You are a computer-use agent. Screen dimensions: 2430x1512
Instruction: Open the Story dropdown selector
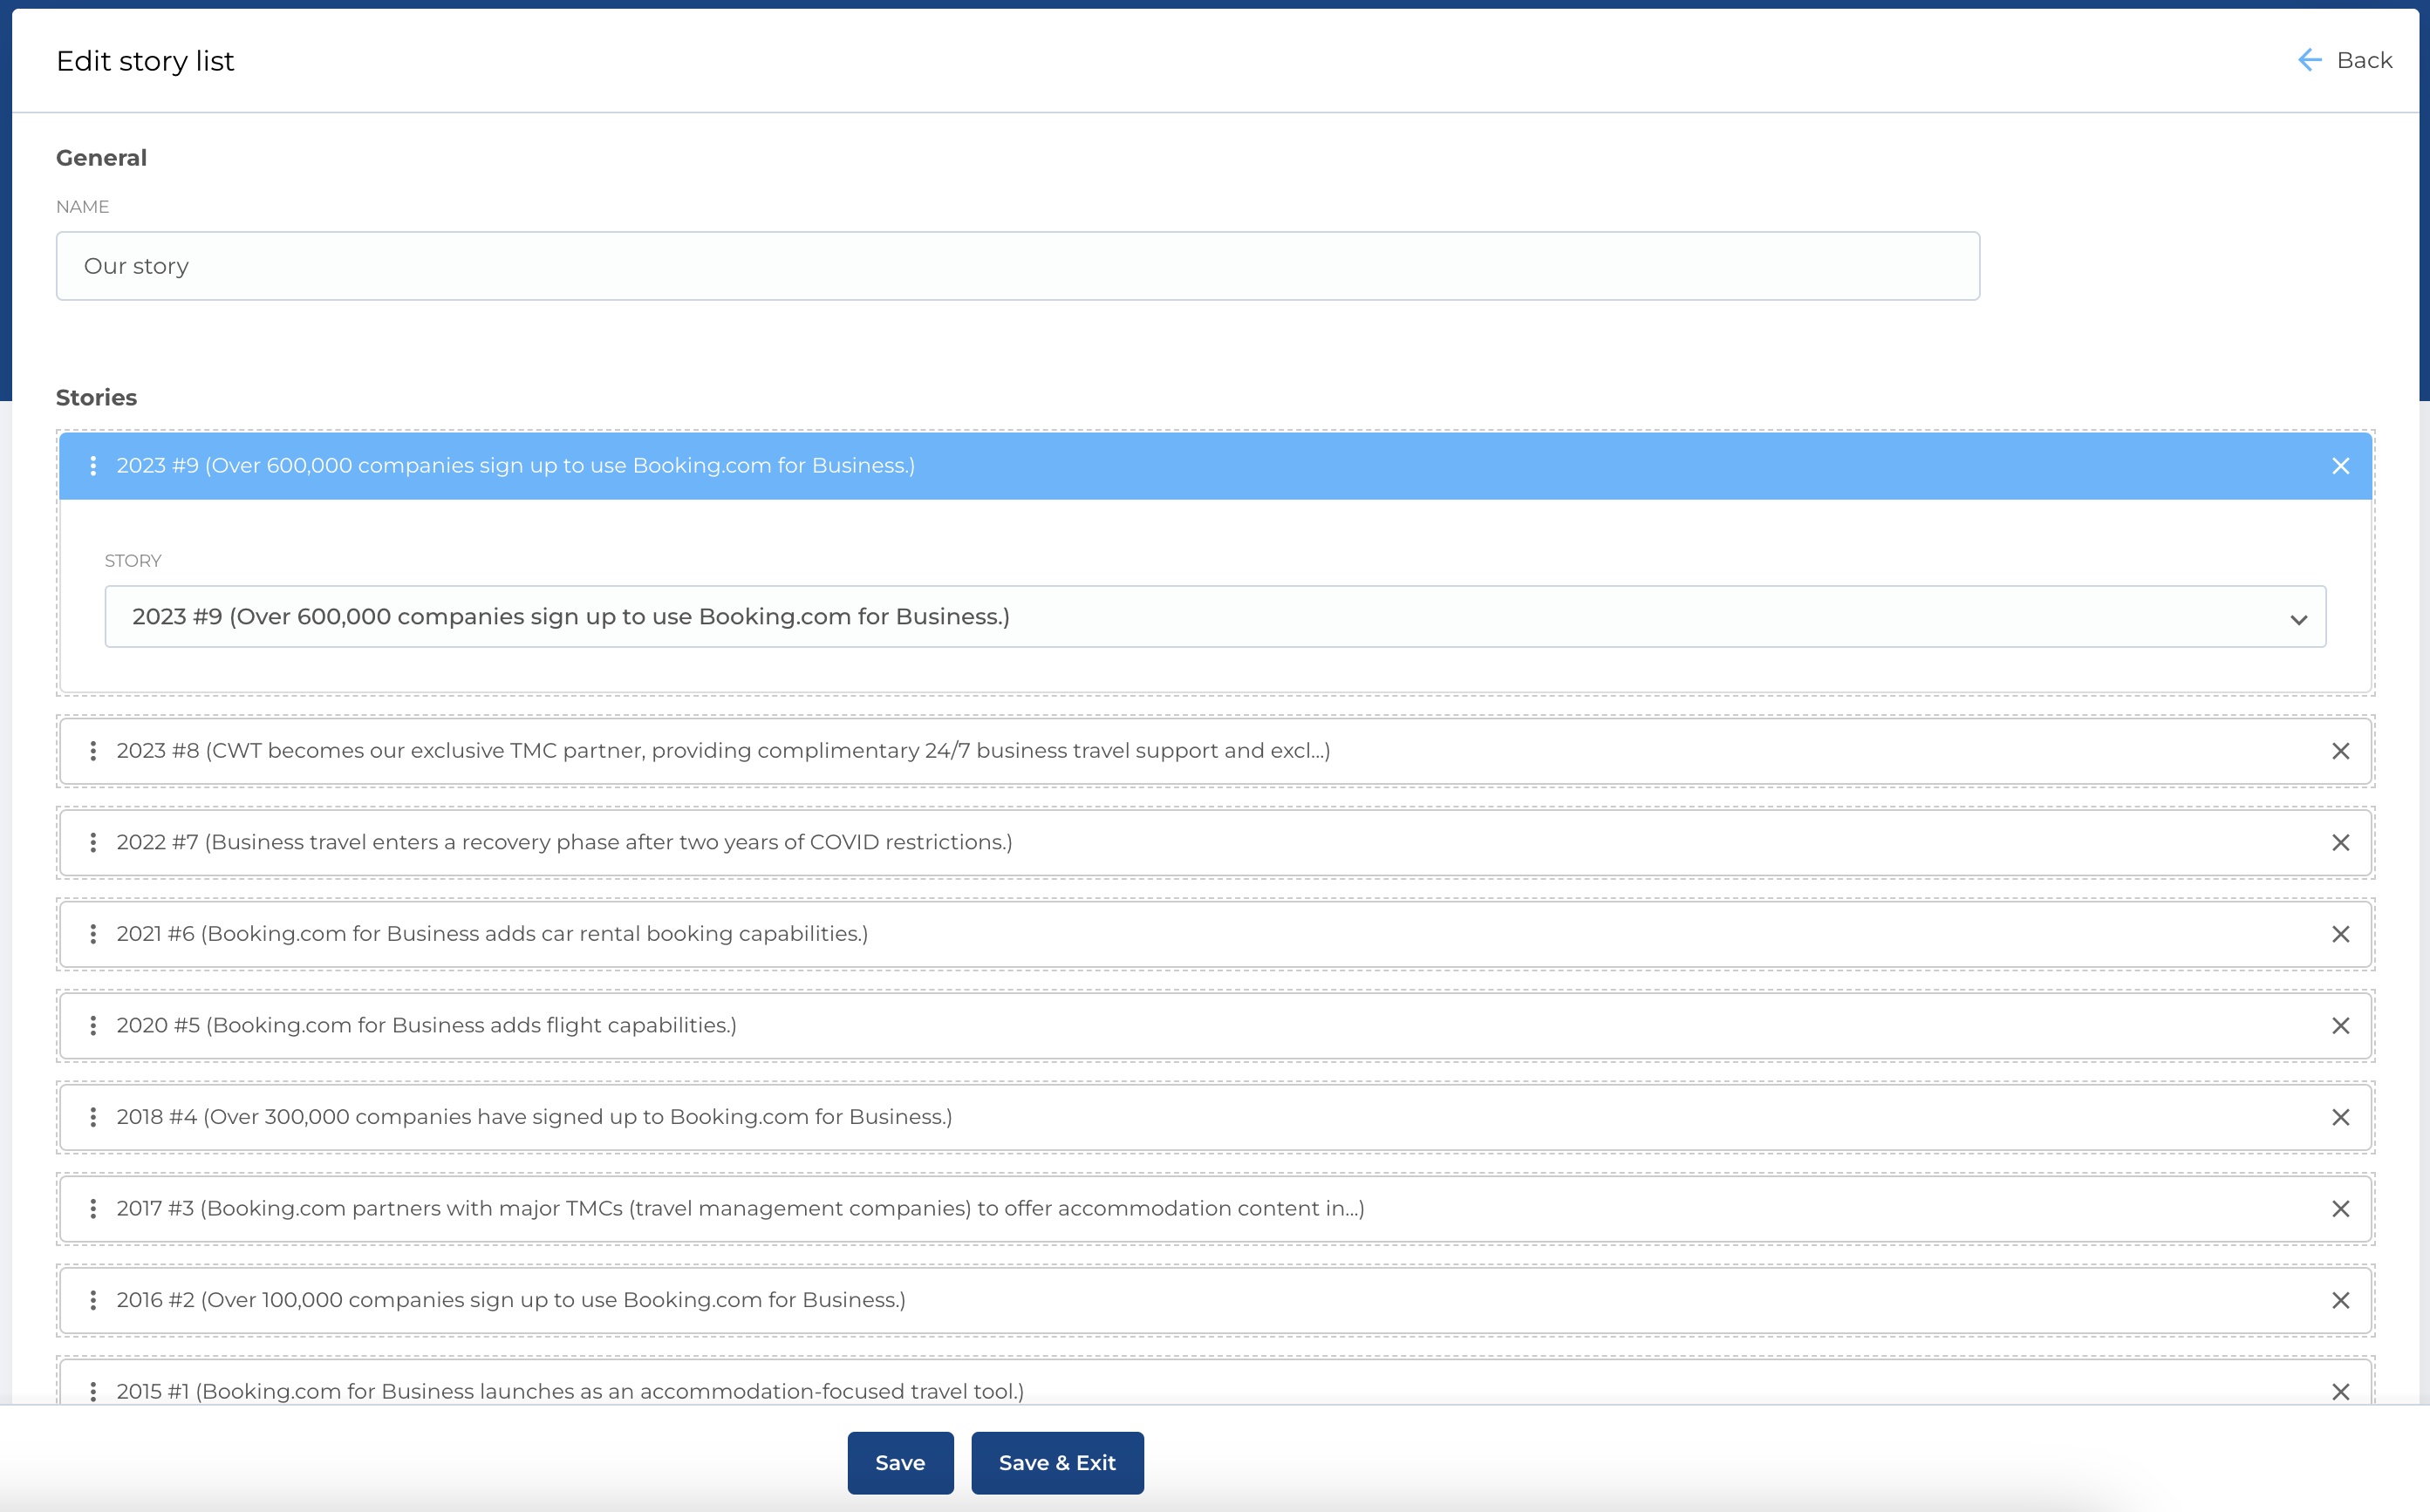[x=1214, y=617]
